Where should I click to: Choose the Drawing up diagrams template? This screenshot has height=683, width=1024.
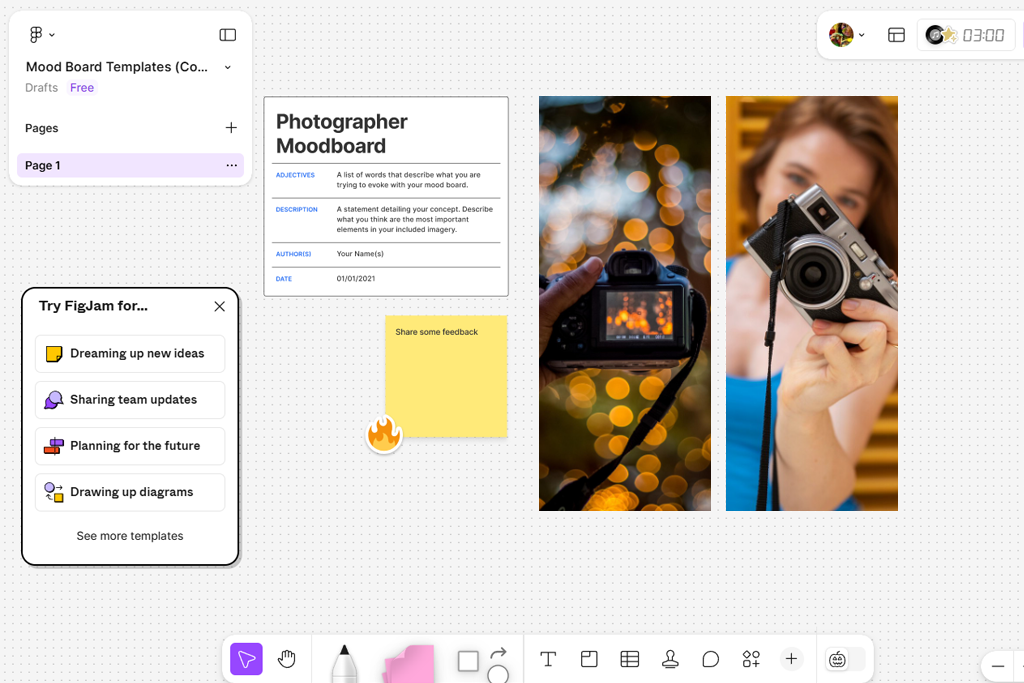[x=130, y=492]
